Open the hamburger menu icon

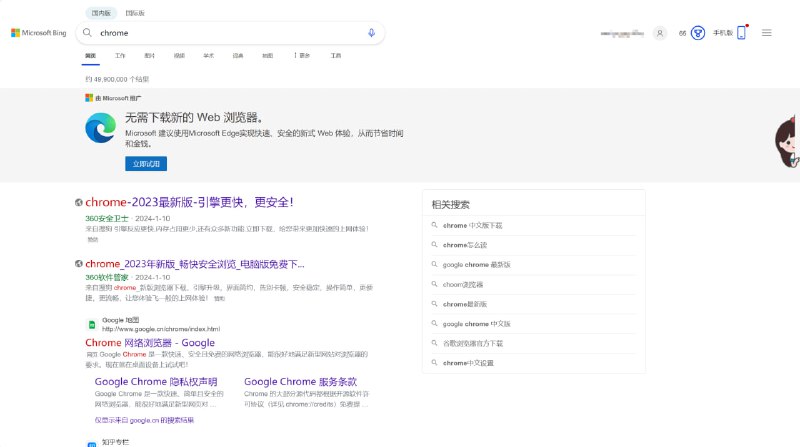point(766,33)
